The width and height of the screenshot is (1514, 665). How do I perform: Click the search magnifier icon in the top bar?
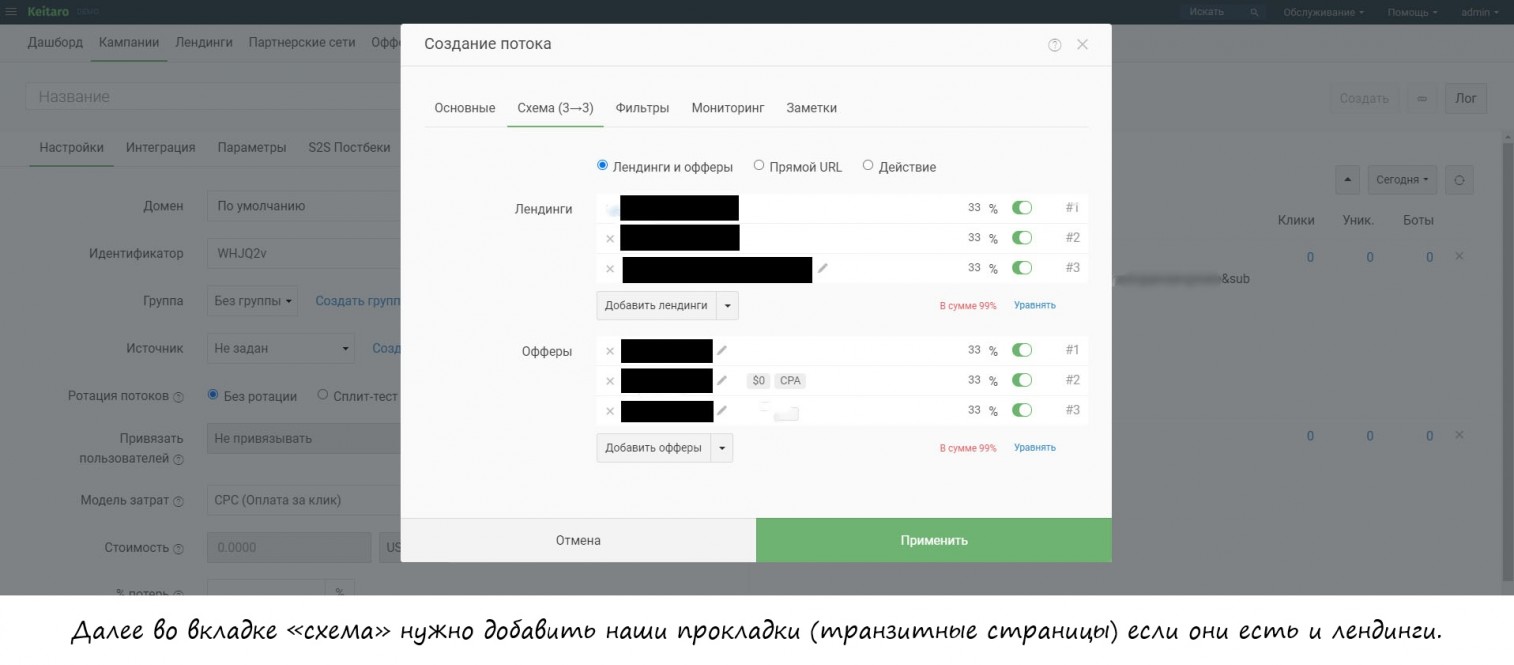pos(1254,12)
